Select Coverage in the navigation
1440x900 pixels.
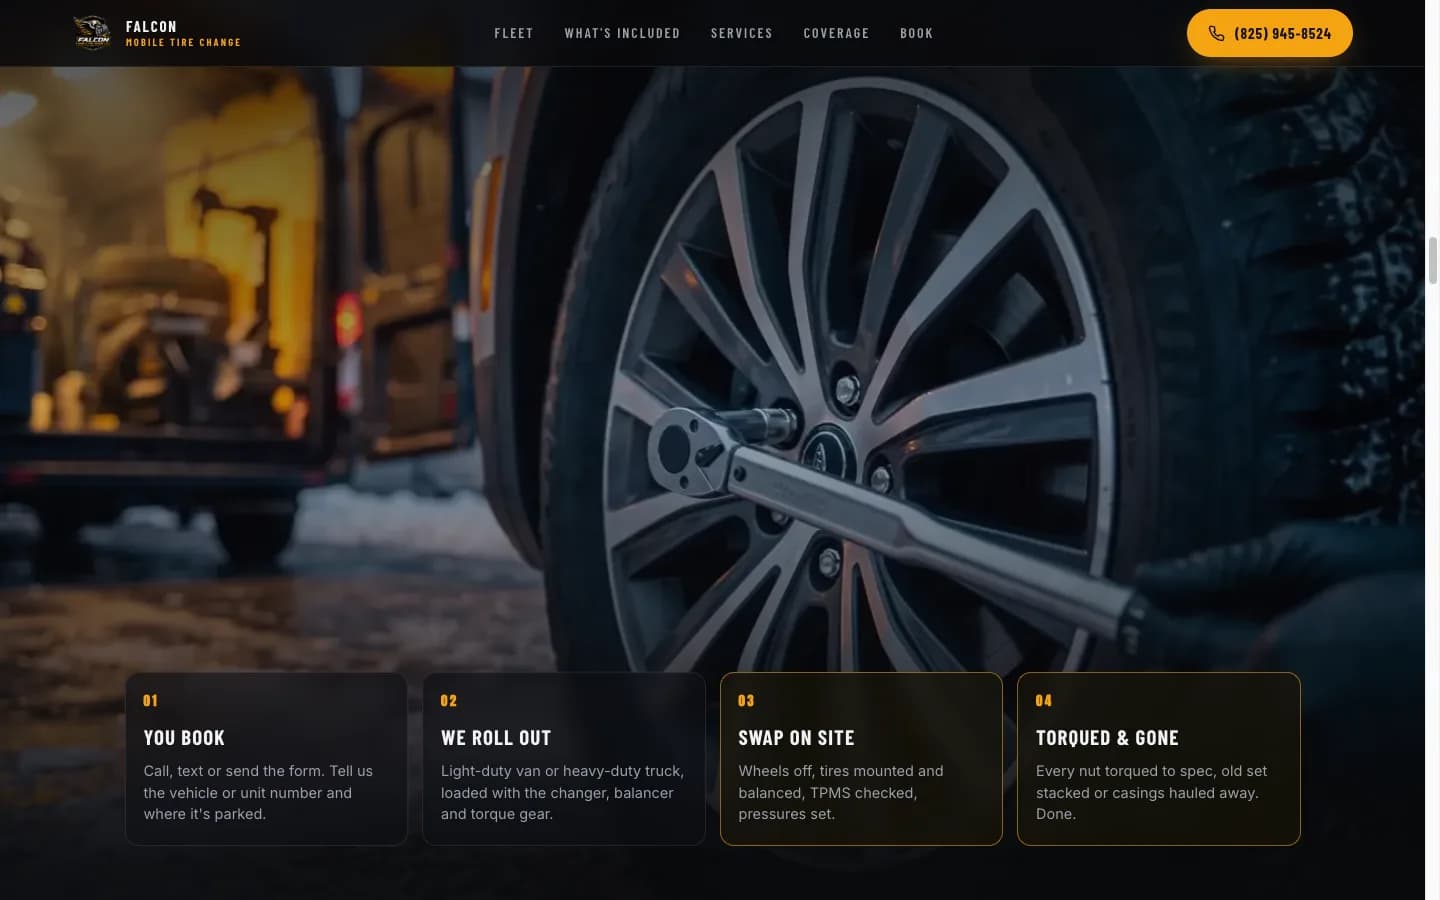pos(836,33)
